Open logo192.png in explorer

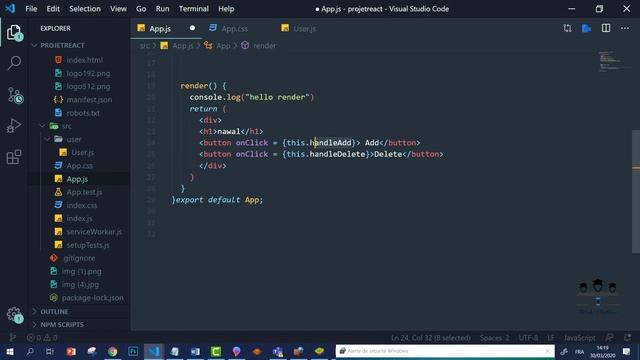click(x=88, y=73)
